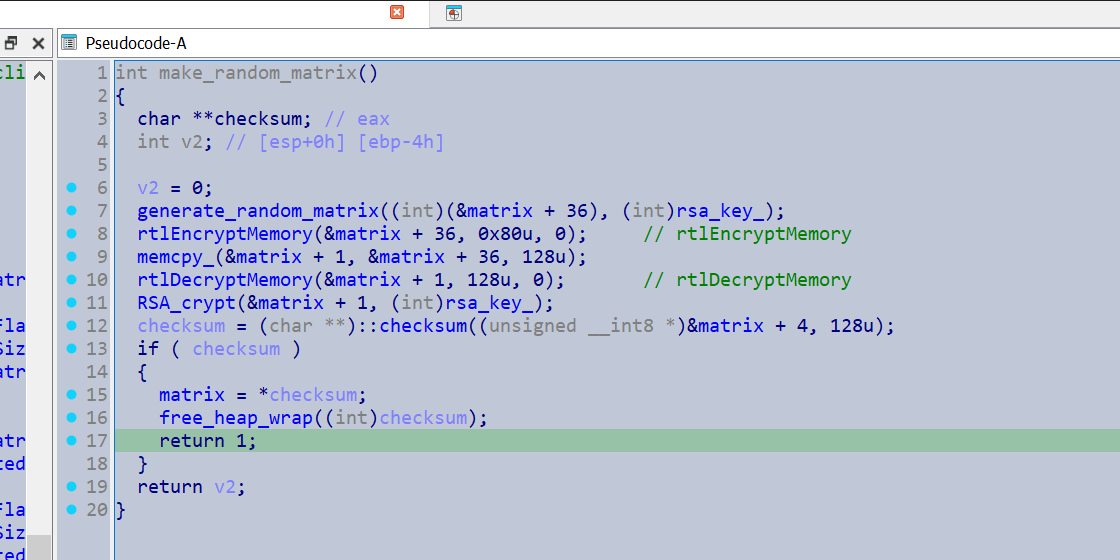Click the // eax comment on line 3
The height and width of the screenshot is (560, 1120).
click(x=356, y=119)
